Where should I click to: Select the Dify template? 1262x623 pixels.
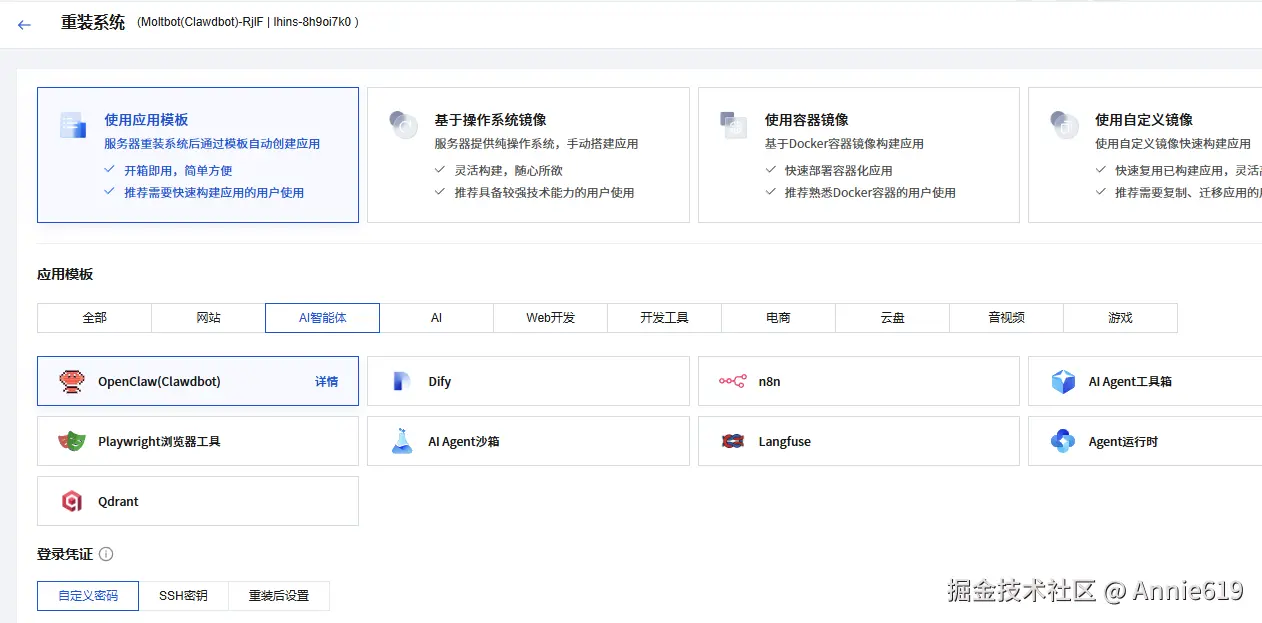[528, 381]
